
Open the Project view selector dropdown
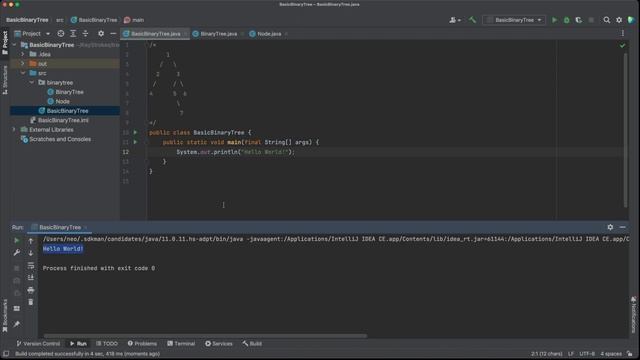(32, 34)
